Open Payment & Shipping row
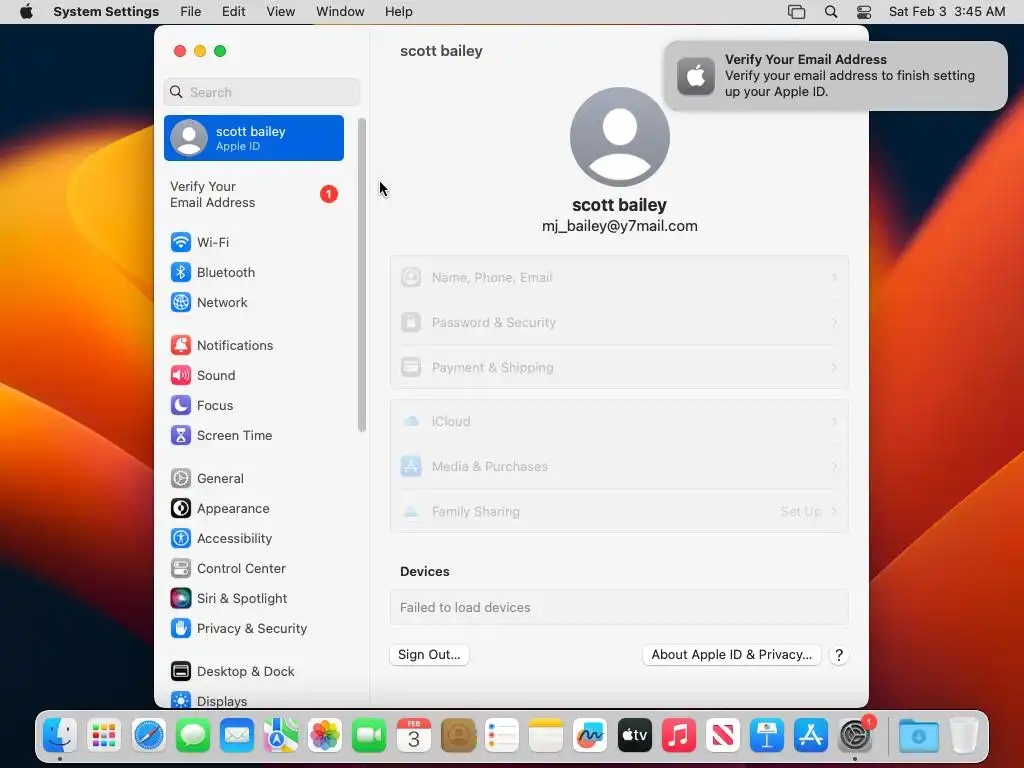The image size is (1024, 768). tap(619, 368)
